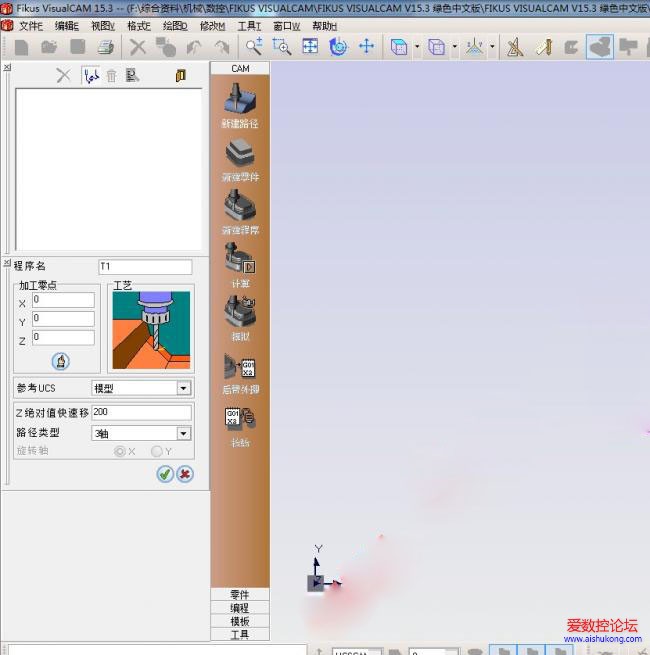Click 计算 (calculate) icon in CAM bar
Image resolution: width=650 pixels, height=655 pixels.
point(240,266)
